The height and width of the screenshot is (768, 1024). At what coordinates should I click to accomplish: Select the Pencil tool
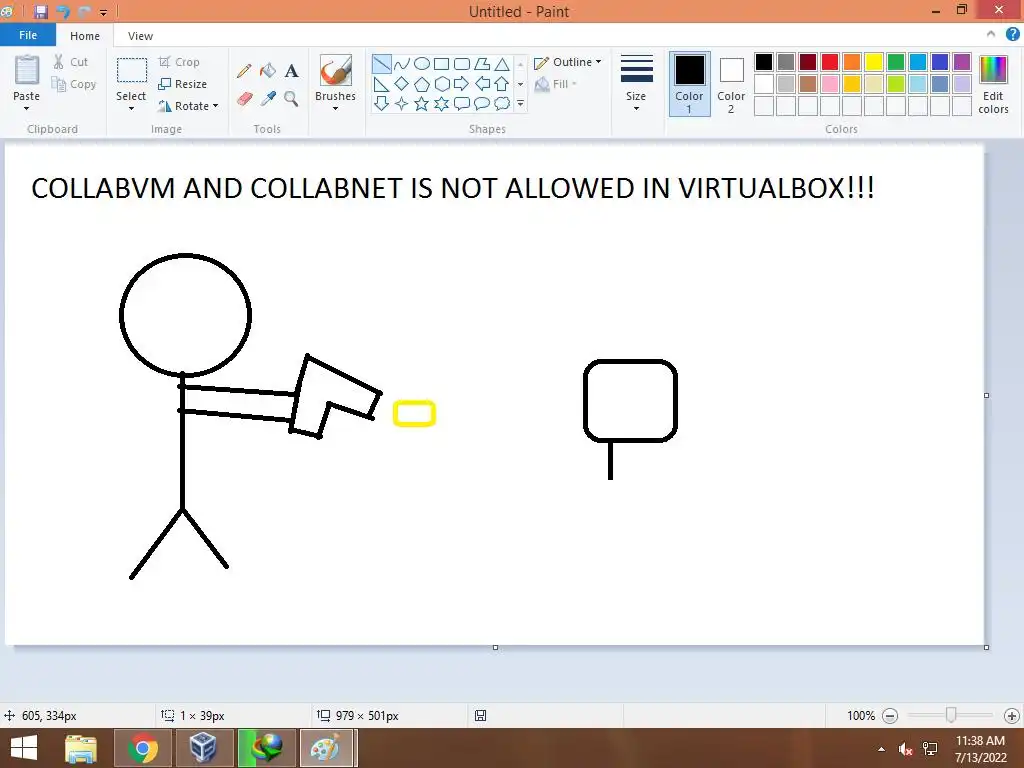(244, 71)
